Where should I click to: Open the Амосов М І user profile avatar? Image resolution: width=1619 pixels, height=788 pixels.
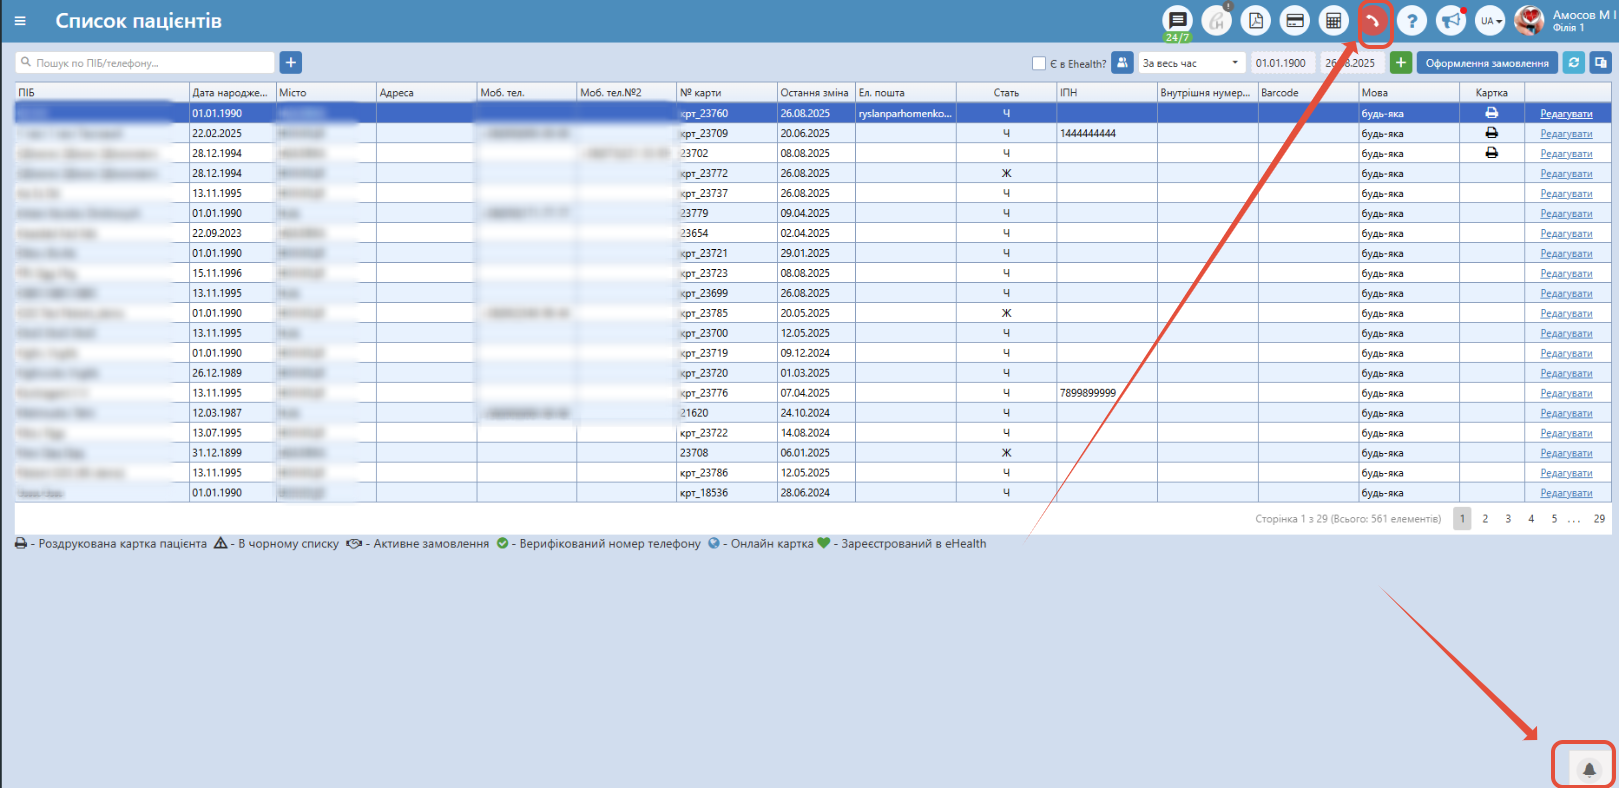pyautogui.click(x=1529, y=21)
